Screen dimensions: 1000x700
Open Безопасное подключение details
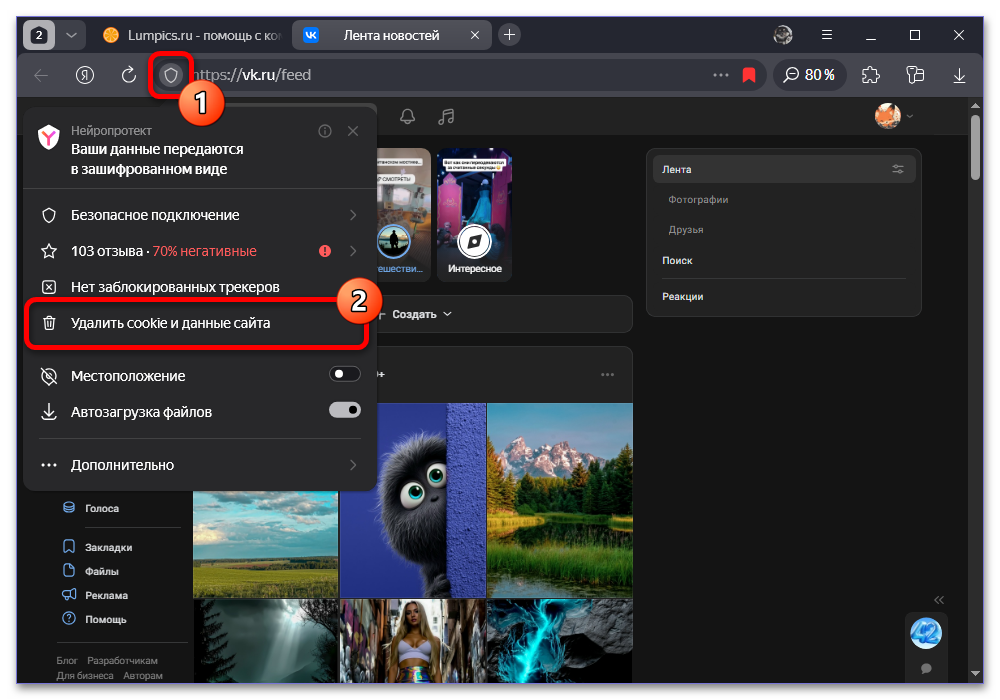click(x=199, y=215)
